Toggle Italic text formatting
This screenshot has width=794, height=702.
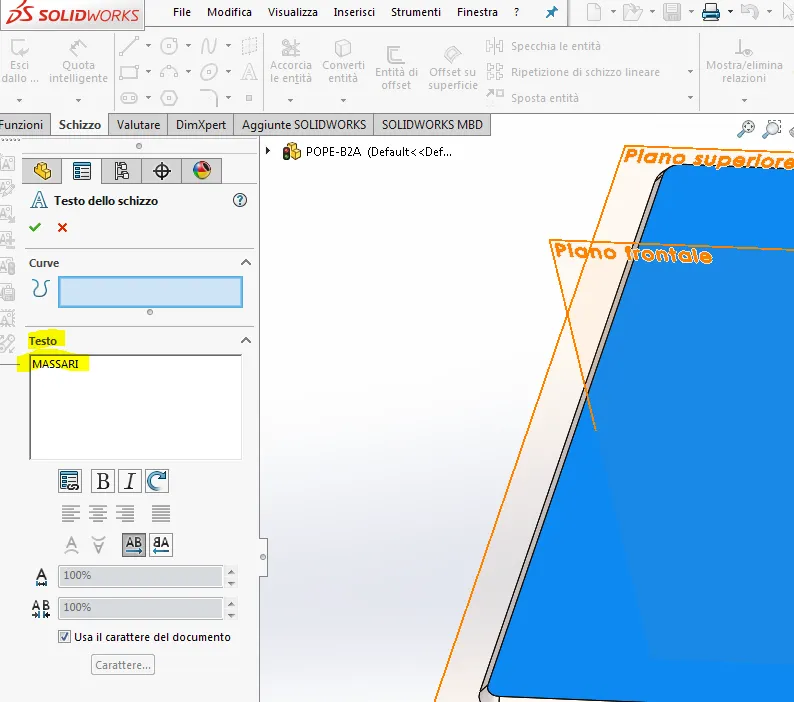[x=130, y=481]
